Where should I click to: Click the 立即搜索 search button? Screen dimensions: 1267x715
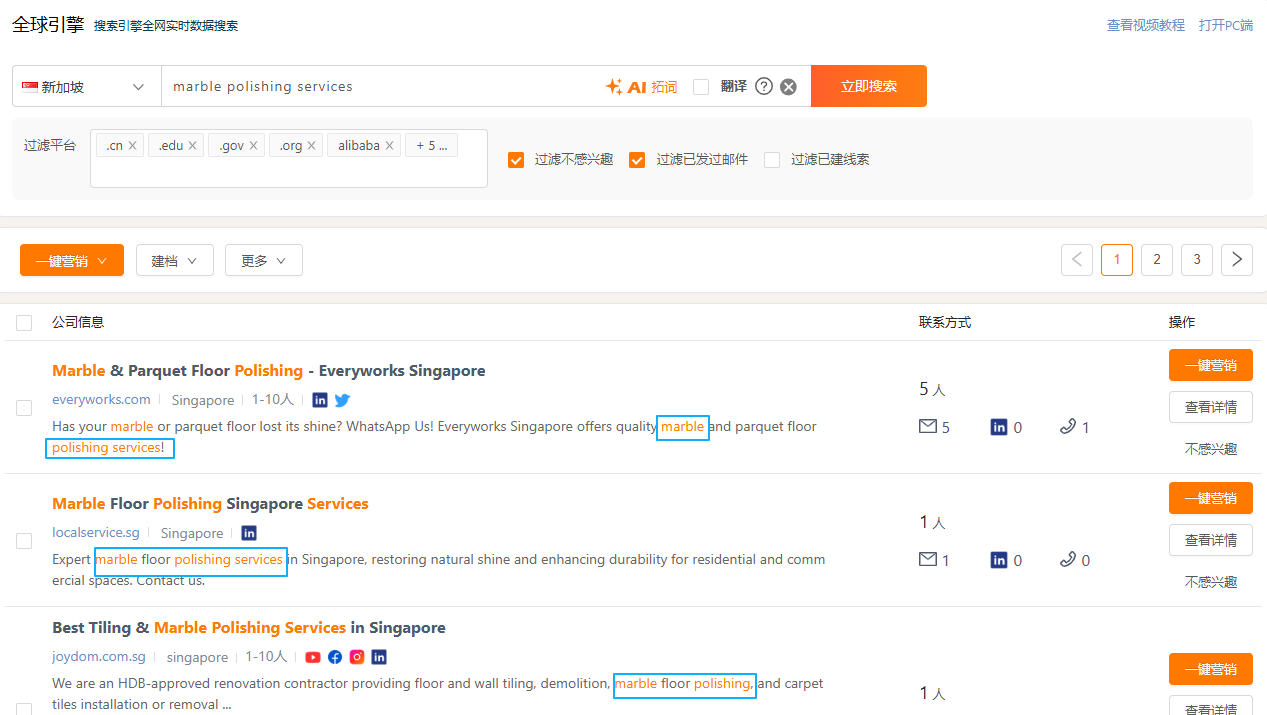point(869,86)
